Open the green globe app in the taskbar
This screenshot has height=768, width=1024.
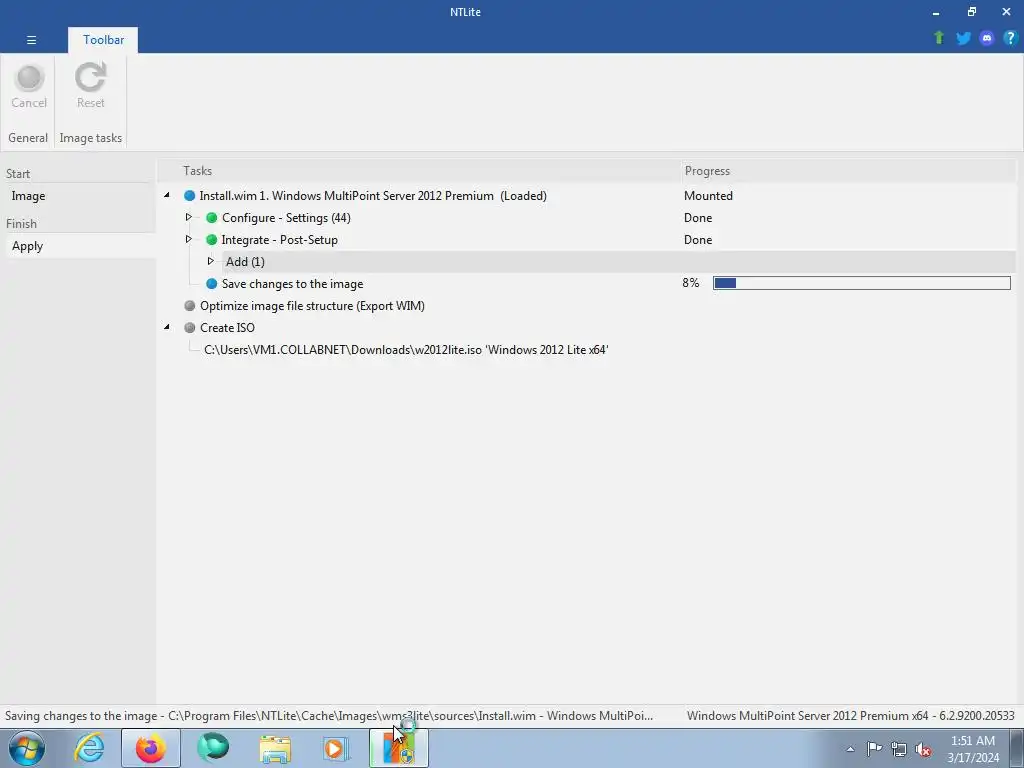(x=213, y=748)
